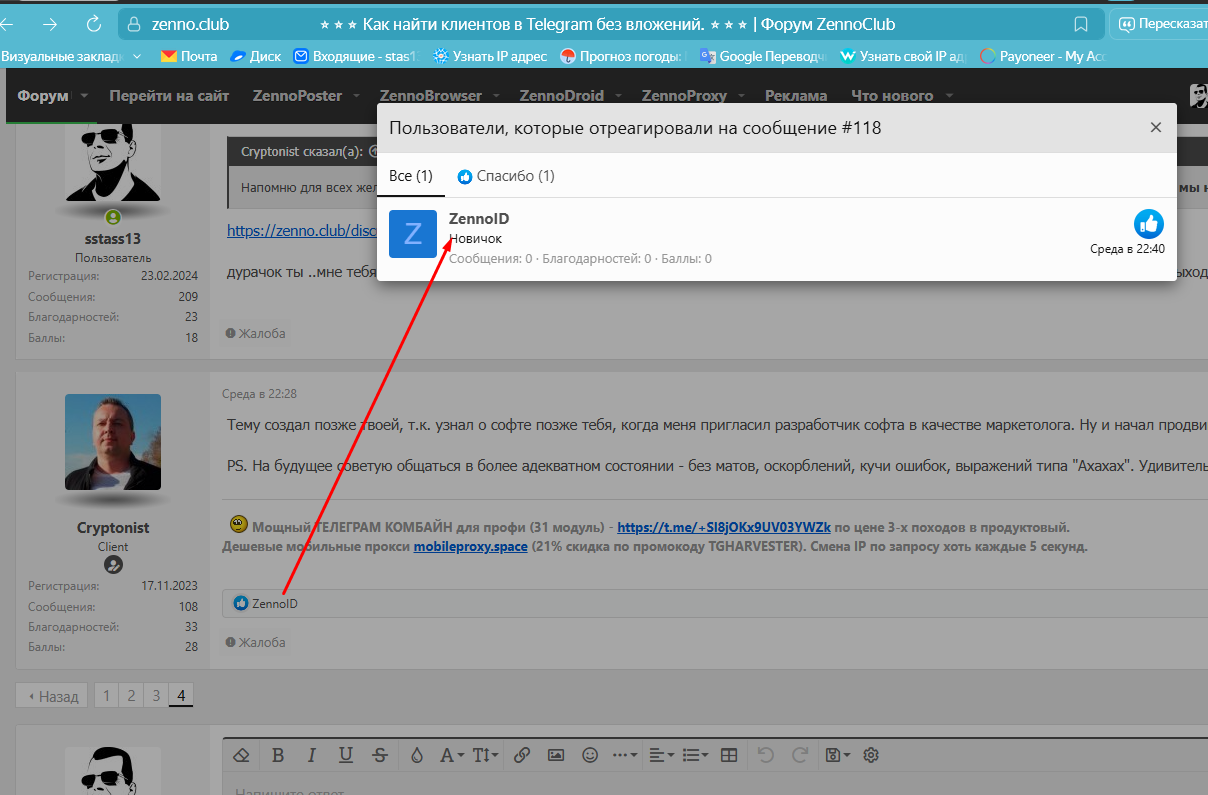Click the blue thumbs-up reaction icon
Viewport: 1208px width, 795px height.
click(x=1149, y=224)
